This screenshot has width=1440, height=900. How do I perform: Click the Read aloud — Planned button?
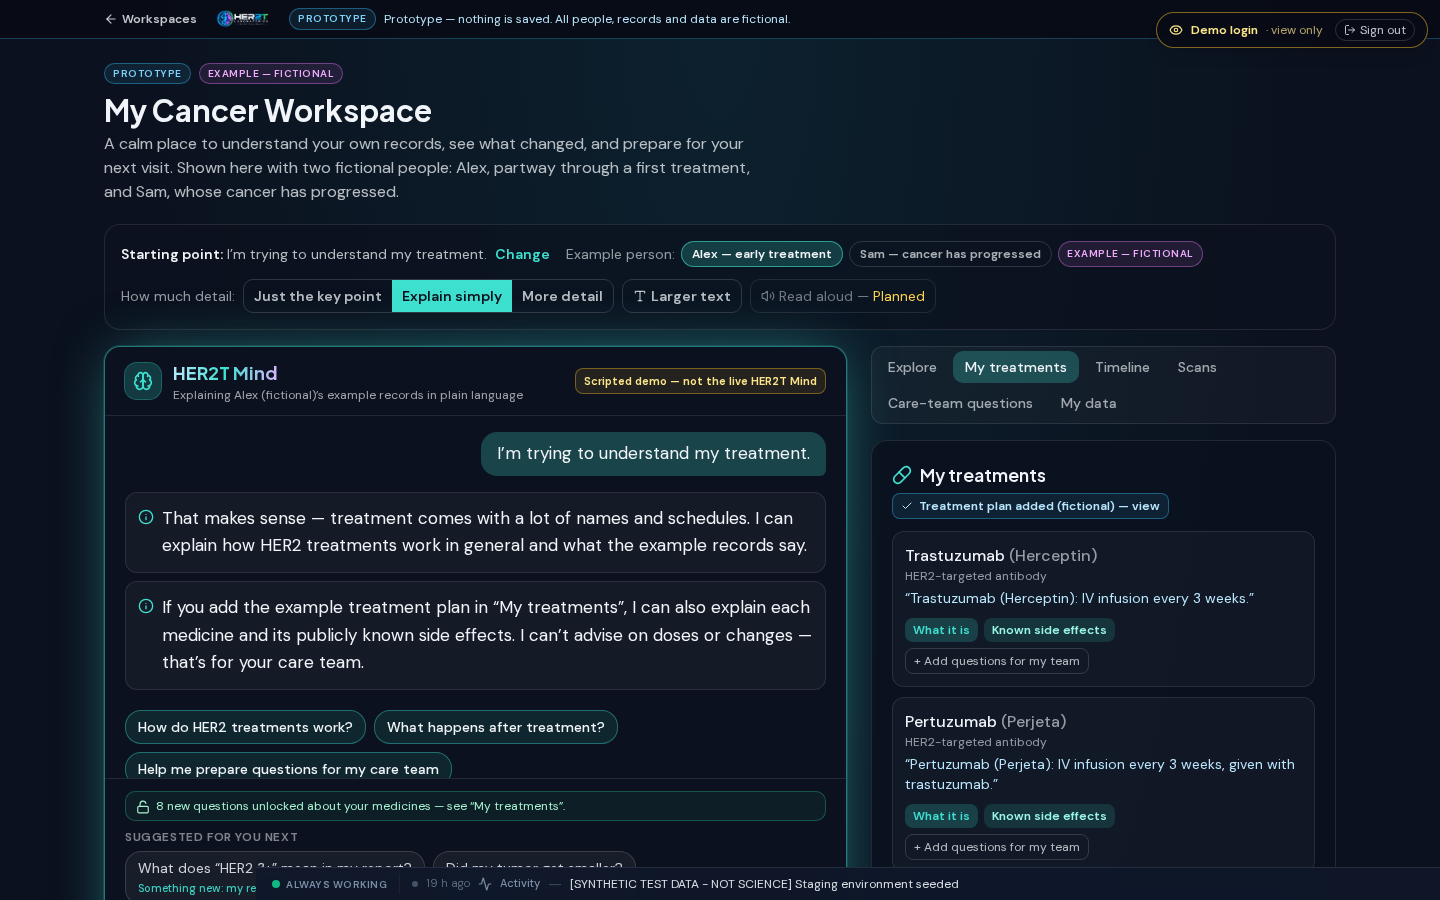(843, 296)
